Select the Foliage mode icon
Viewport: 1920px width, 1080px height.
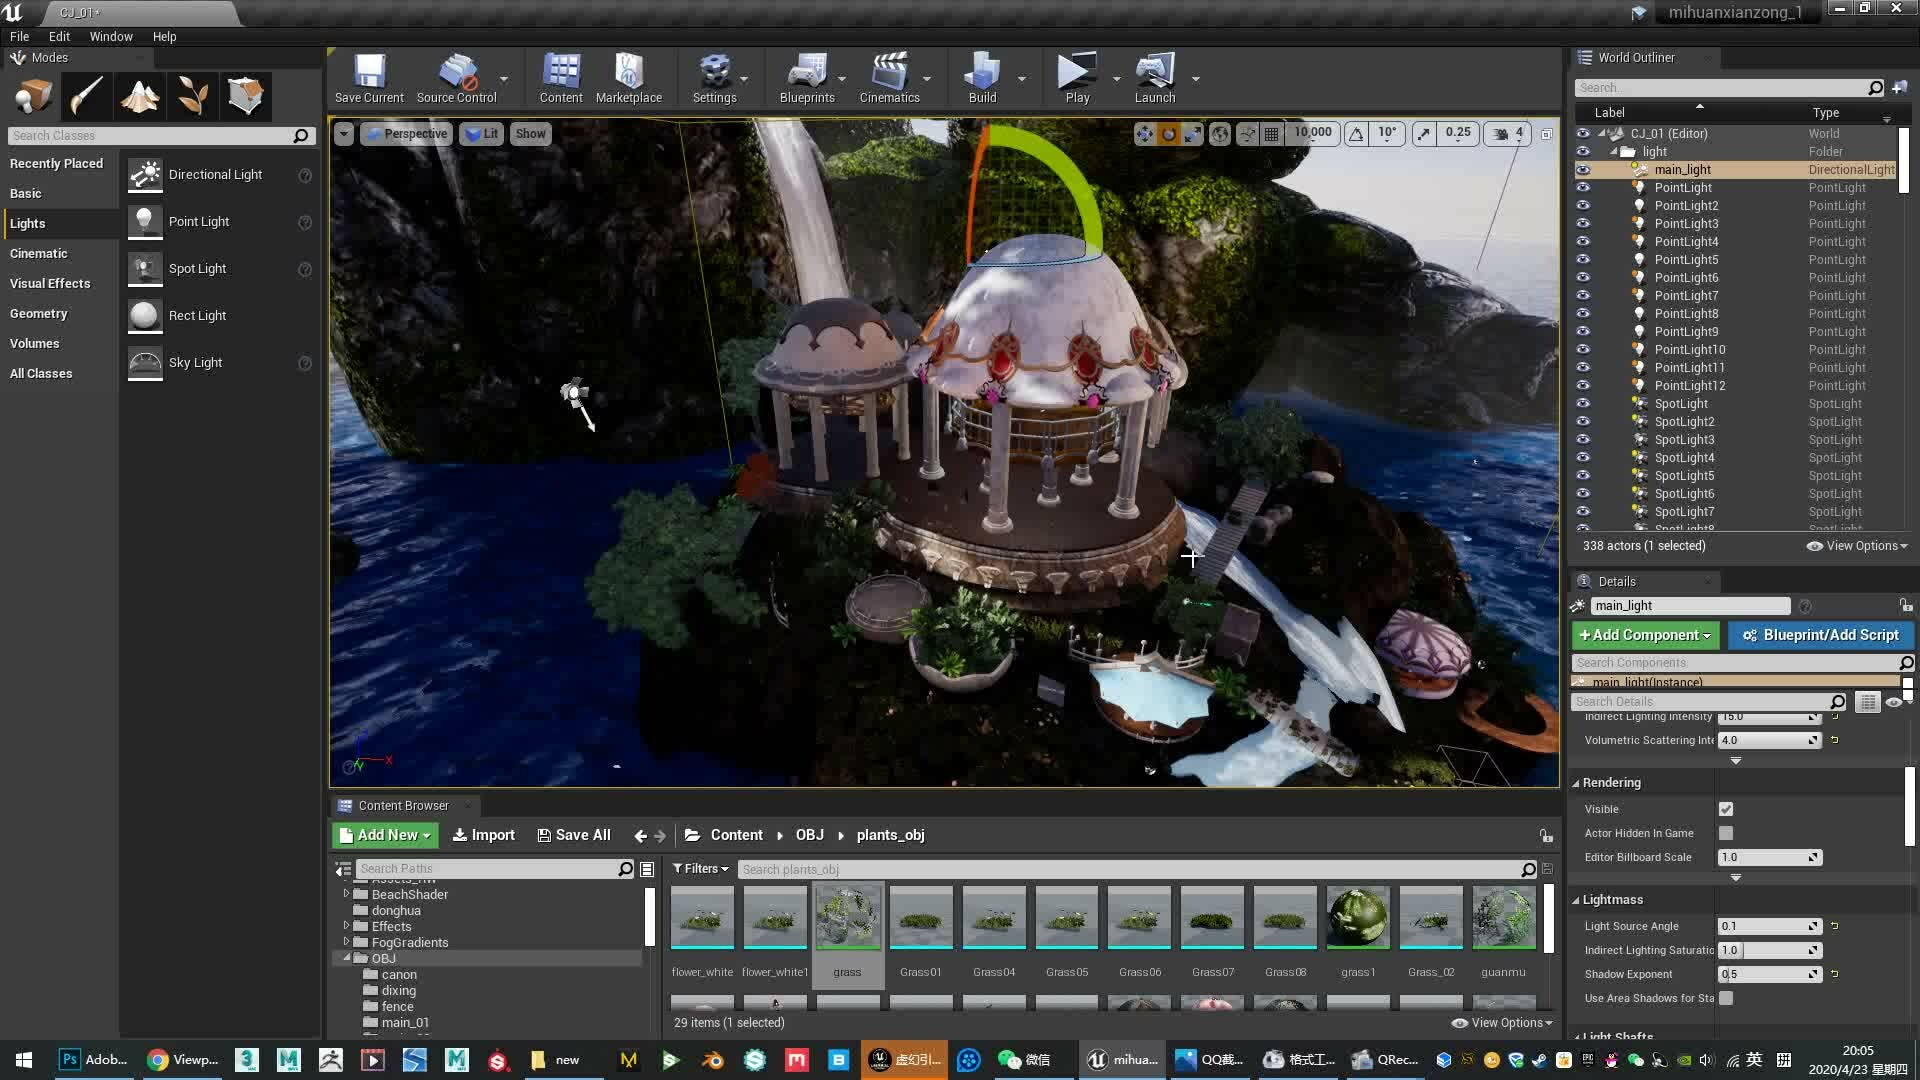click(192, 96)
